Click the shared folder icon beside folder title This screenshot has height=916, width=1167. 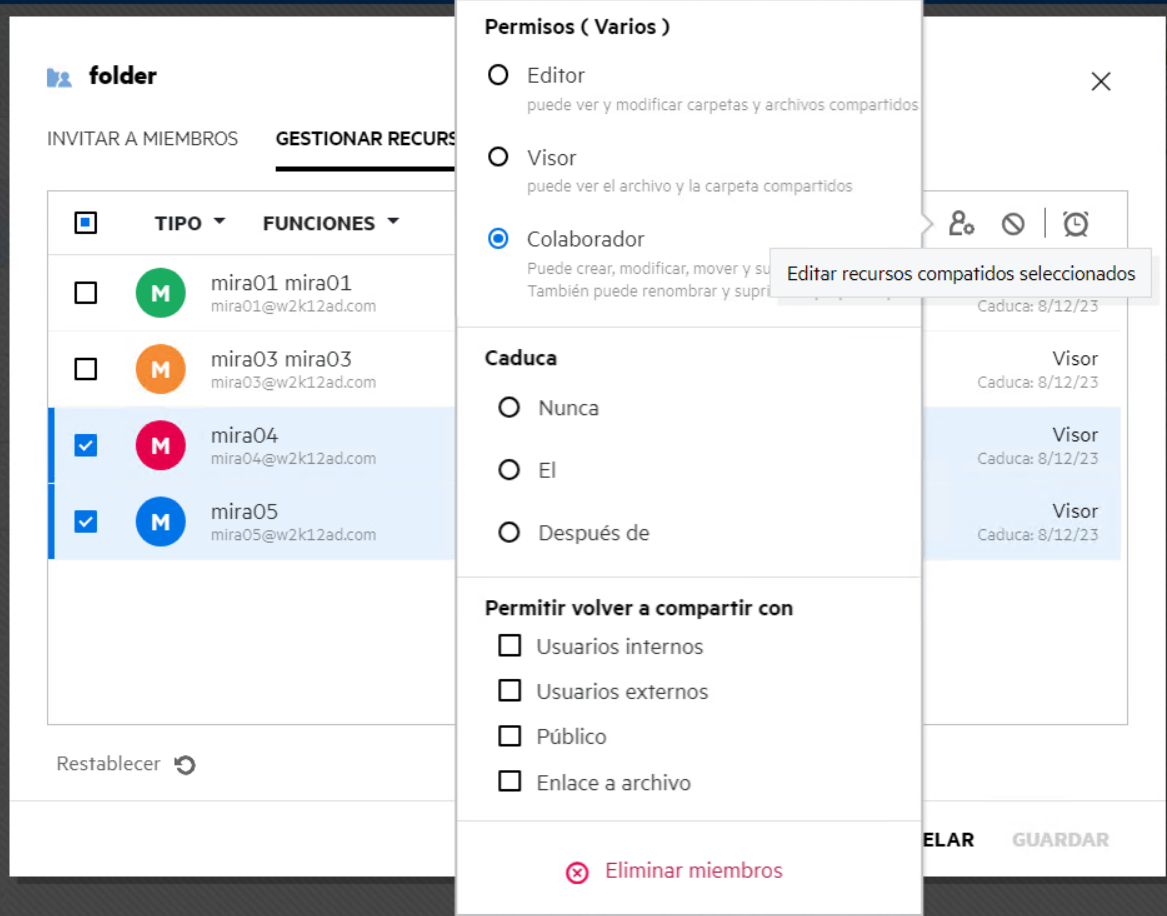(59, 77)
